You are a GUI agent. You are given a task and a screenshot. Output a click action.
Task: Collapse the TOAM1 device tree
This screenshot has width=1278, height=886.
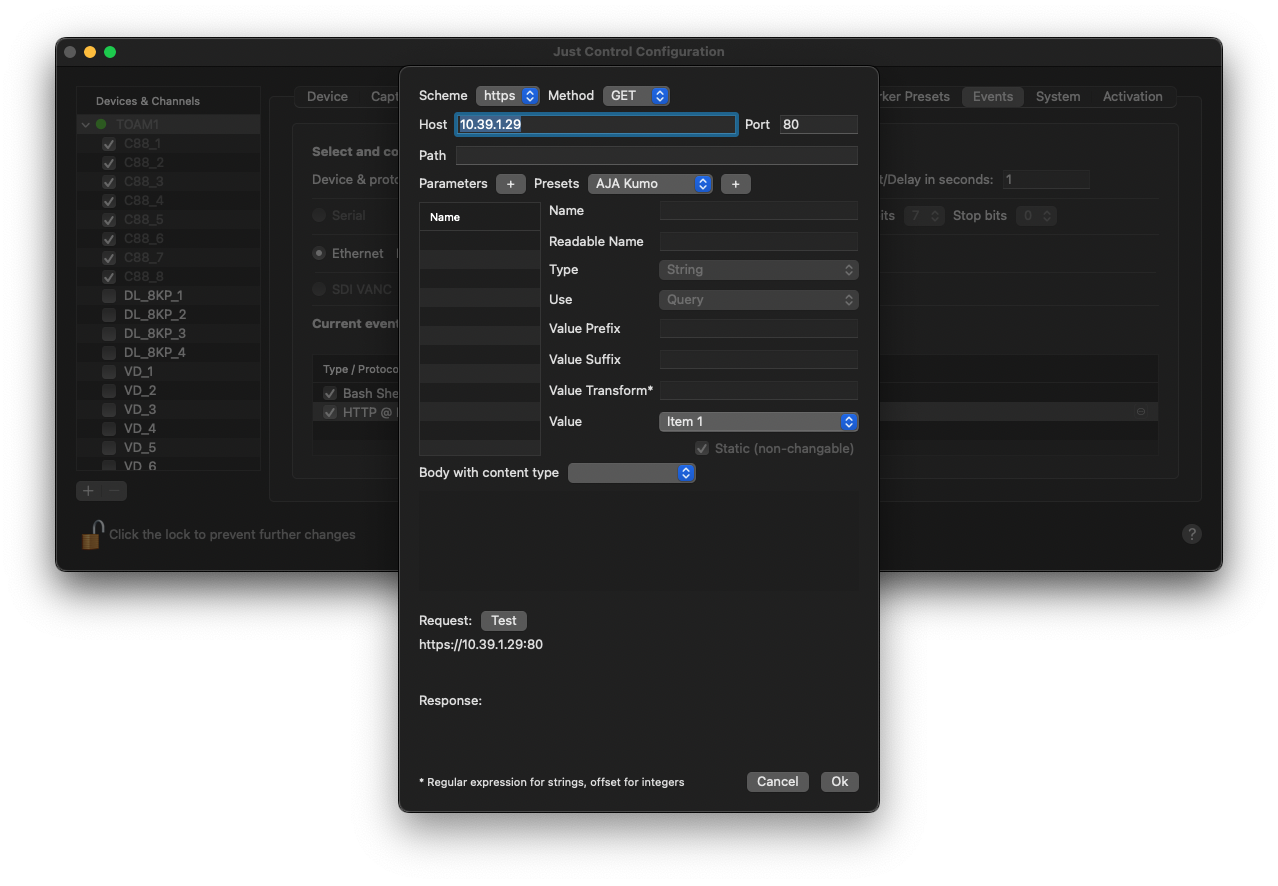tap(86, 125)
